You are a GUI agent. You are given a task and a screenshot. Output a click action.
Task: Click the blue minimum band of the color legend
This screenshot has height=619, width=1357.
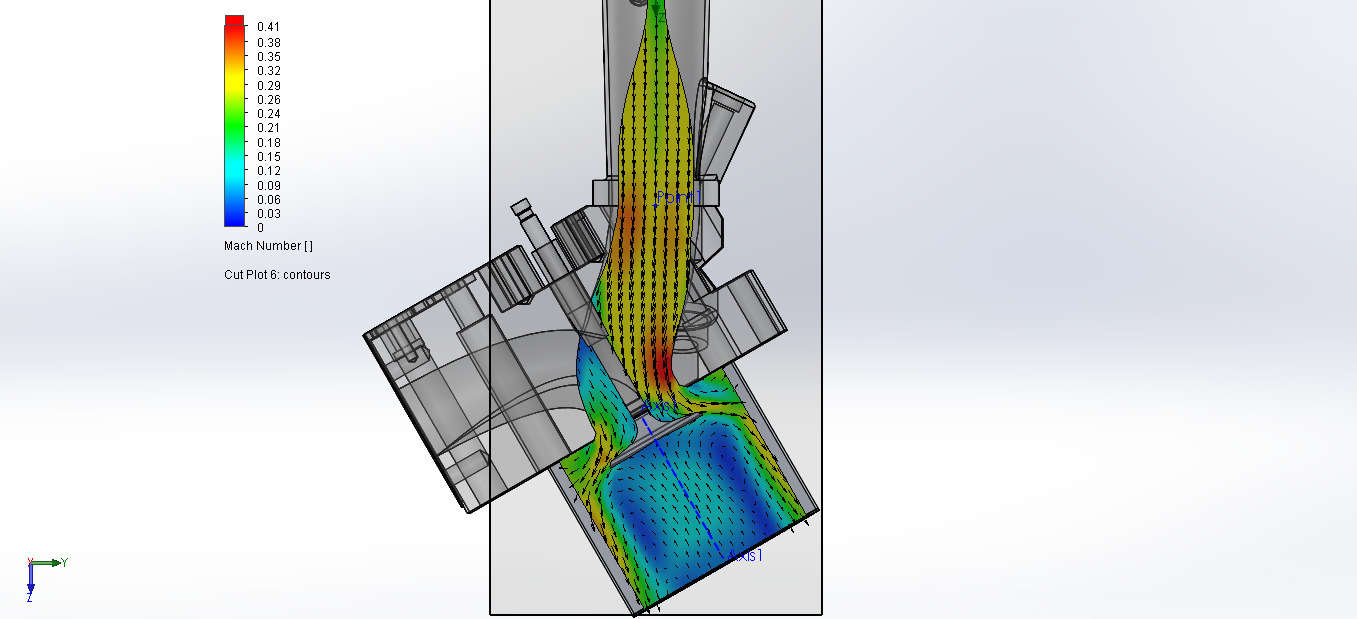coord(237,222)
